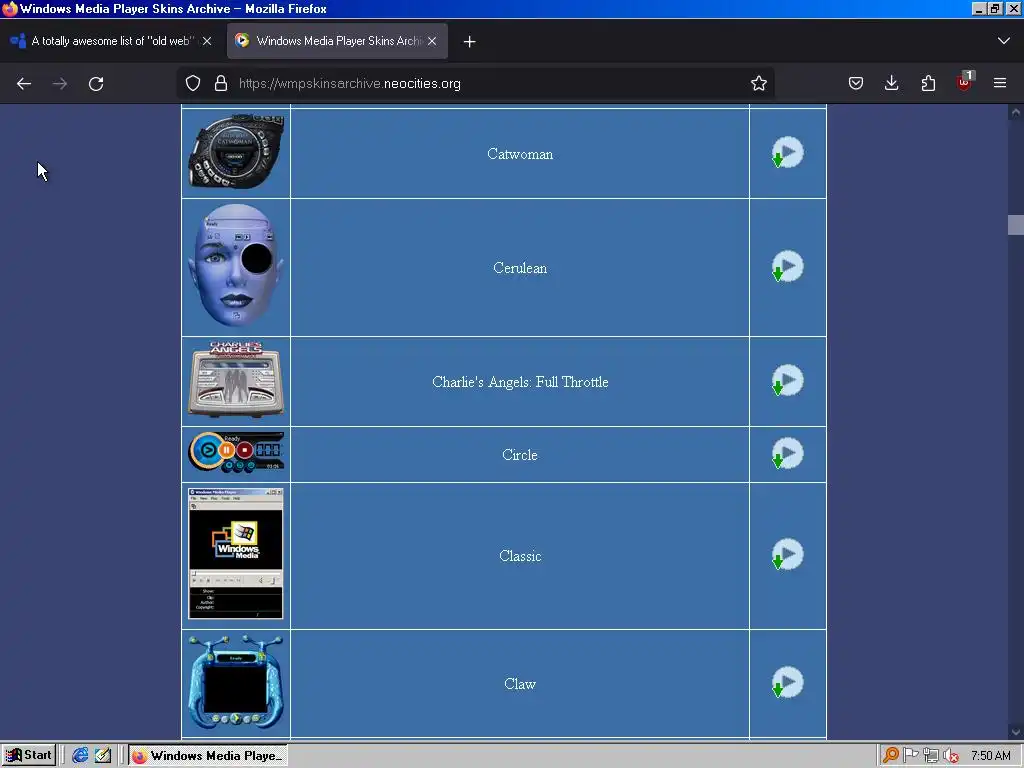Open a new browser tab
The height and width of the screenshot is (768, 1024).
469,41
